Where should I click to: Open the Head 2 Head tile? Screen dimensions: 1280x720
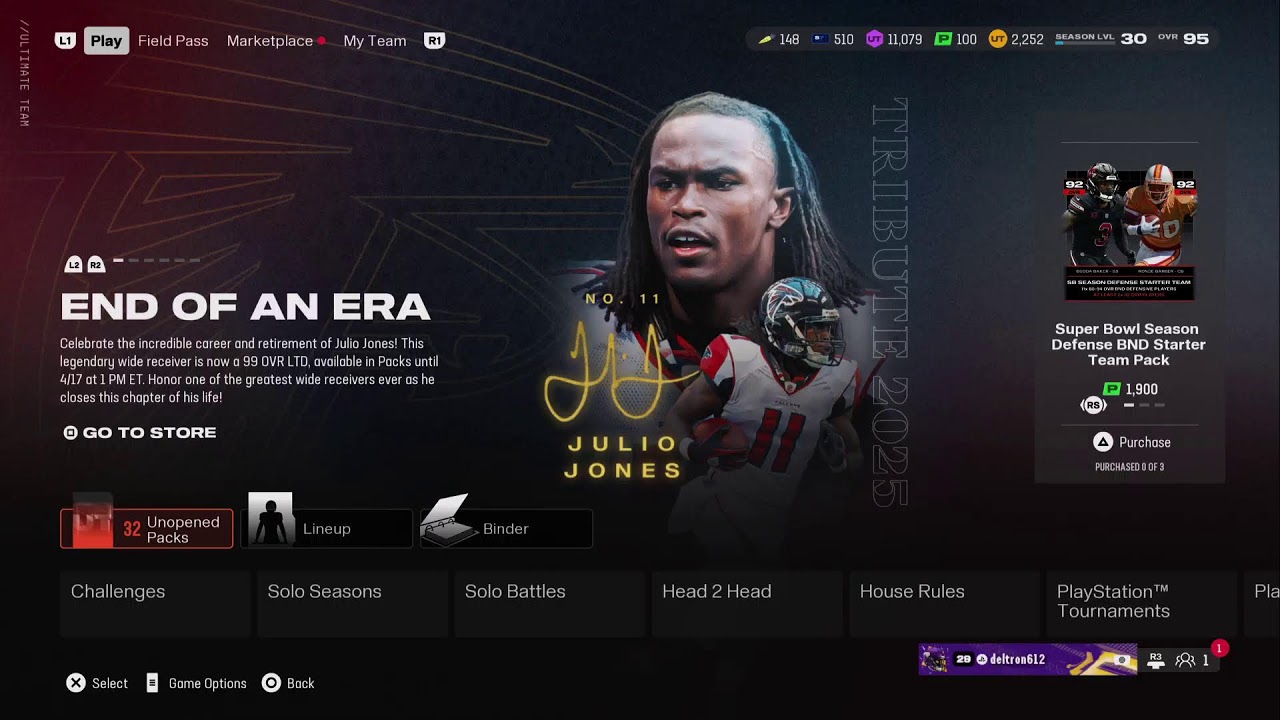[746, 603]
